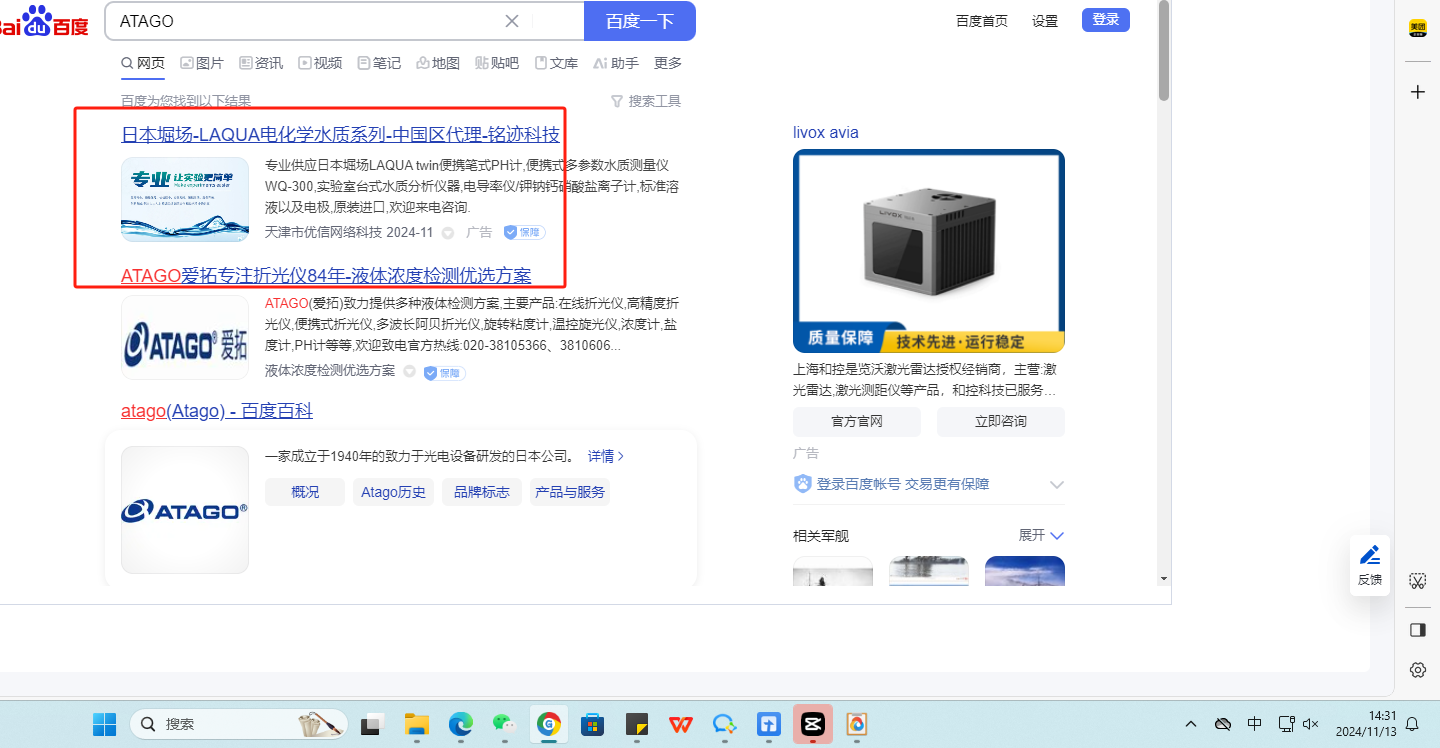The width and height of the screenshot is (1440, 748).
Task: Show hidden system tray icons
Action: [1190, 724]
